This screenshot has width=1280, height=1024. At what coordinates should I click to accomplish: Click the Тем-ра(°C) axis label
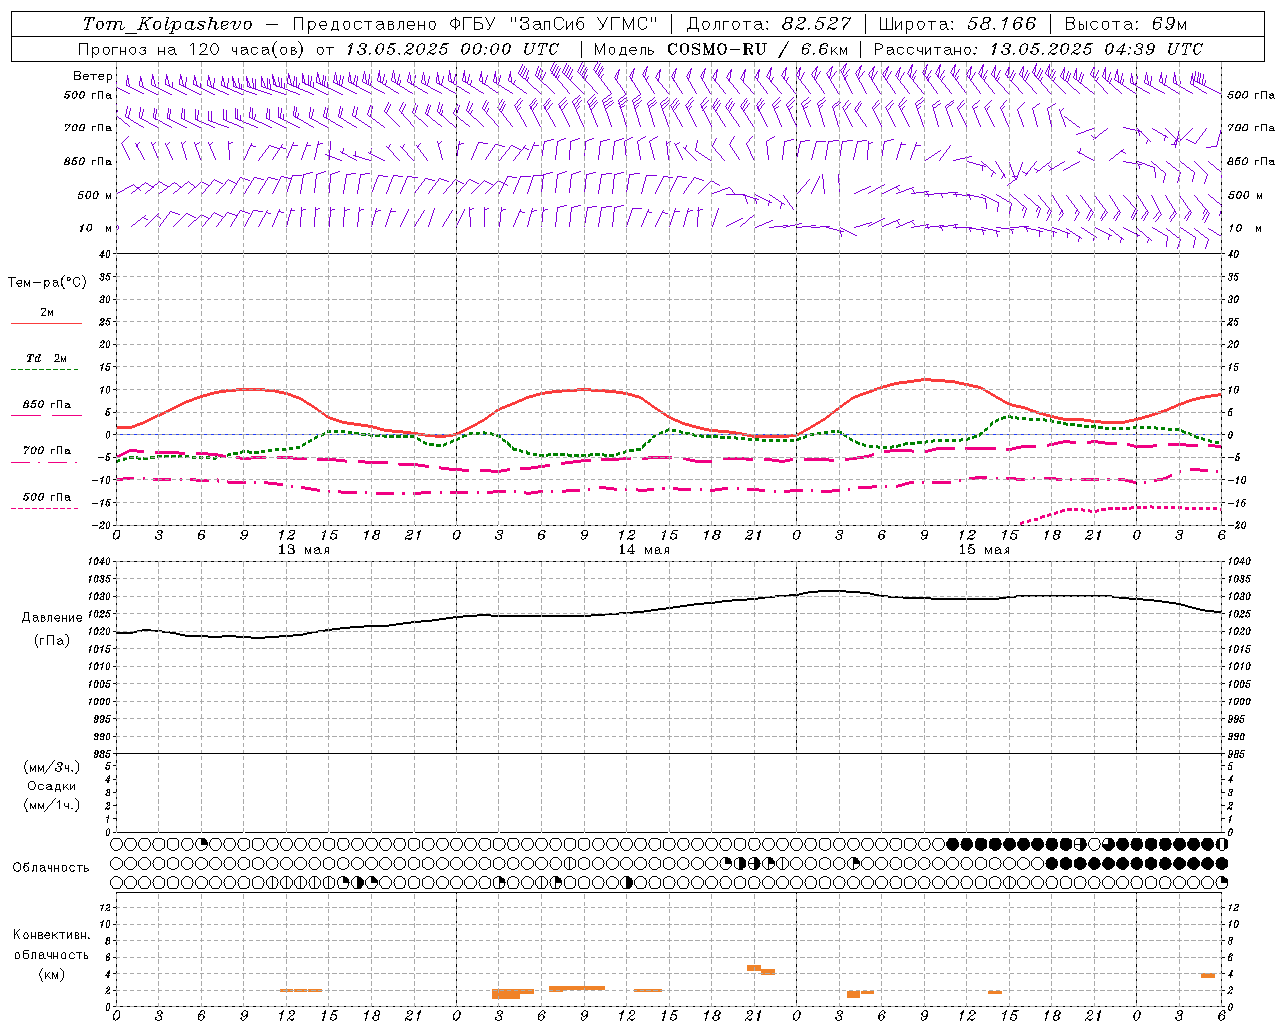[x=47, y=283]
